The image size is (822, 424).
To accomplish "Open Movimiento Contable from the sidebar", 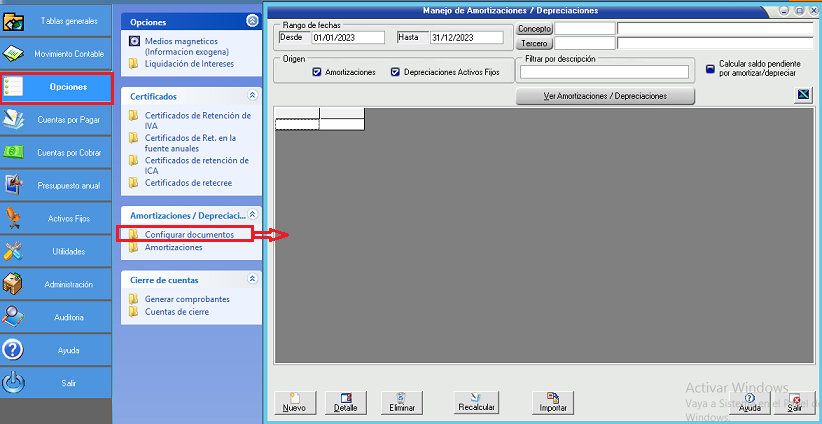I will 14,53.
